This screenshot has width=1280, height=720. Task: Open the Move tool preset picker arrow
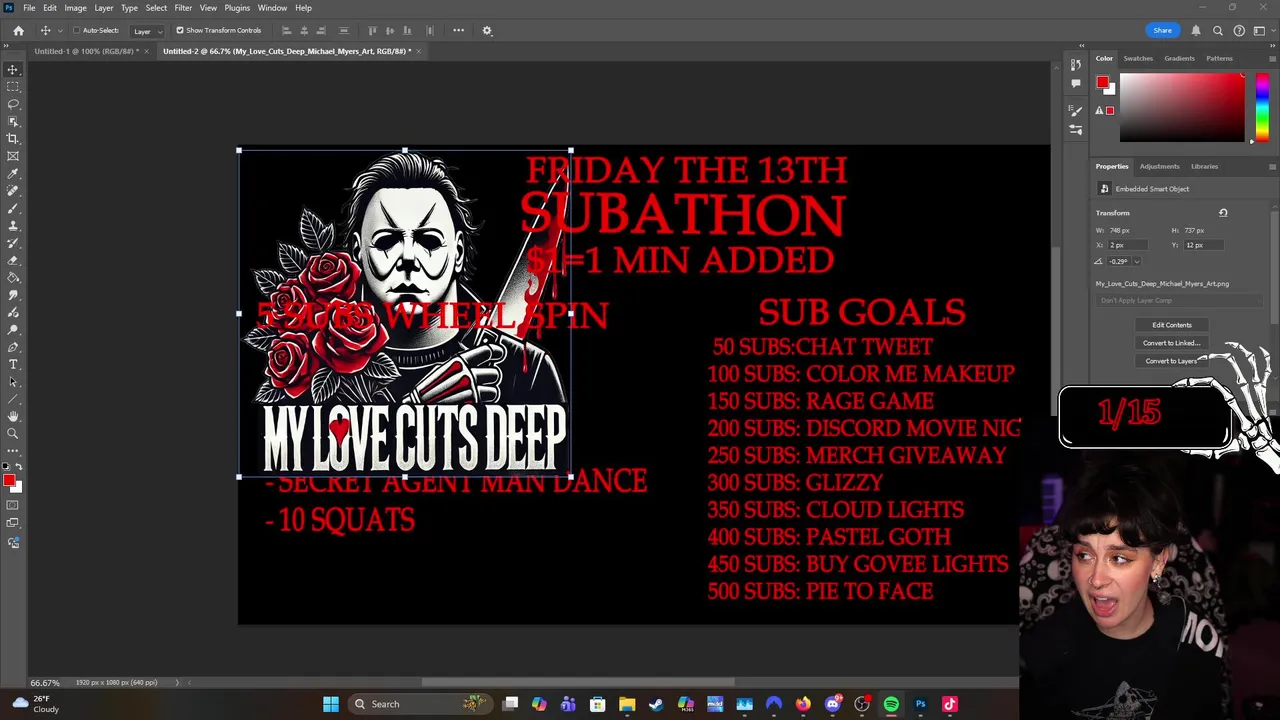point(59,31)
